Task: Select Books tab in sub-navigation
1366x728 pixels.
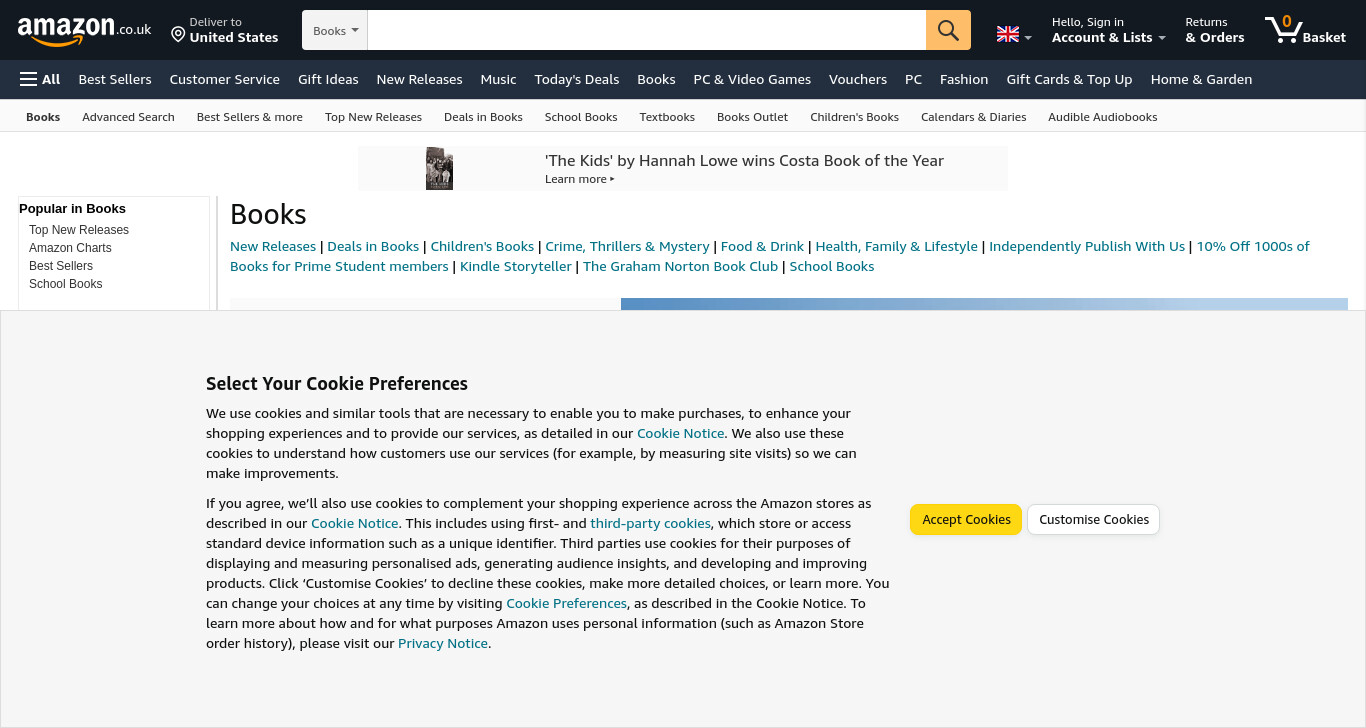Action: tap(43, 117)
